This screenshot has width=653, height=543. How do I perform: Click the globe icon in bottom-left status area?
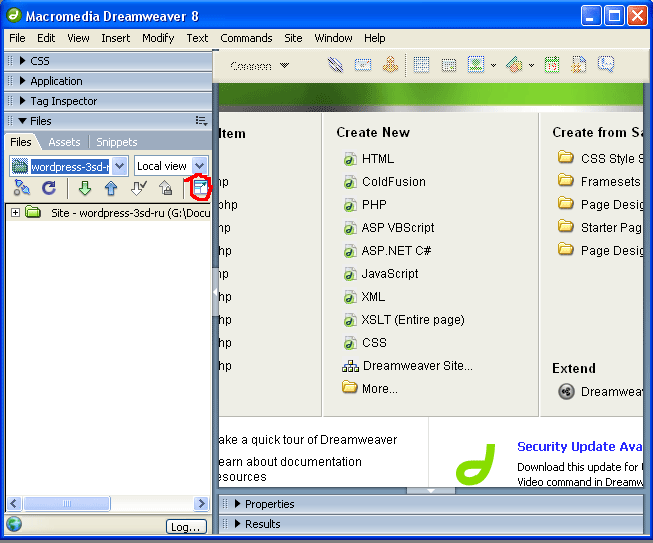(14, 524)
